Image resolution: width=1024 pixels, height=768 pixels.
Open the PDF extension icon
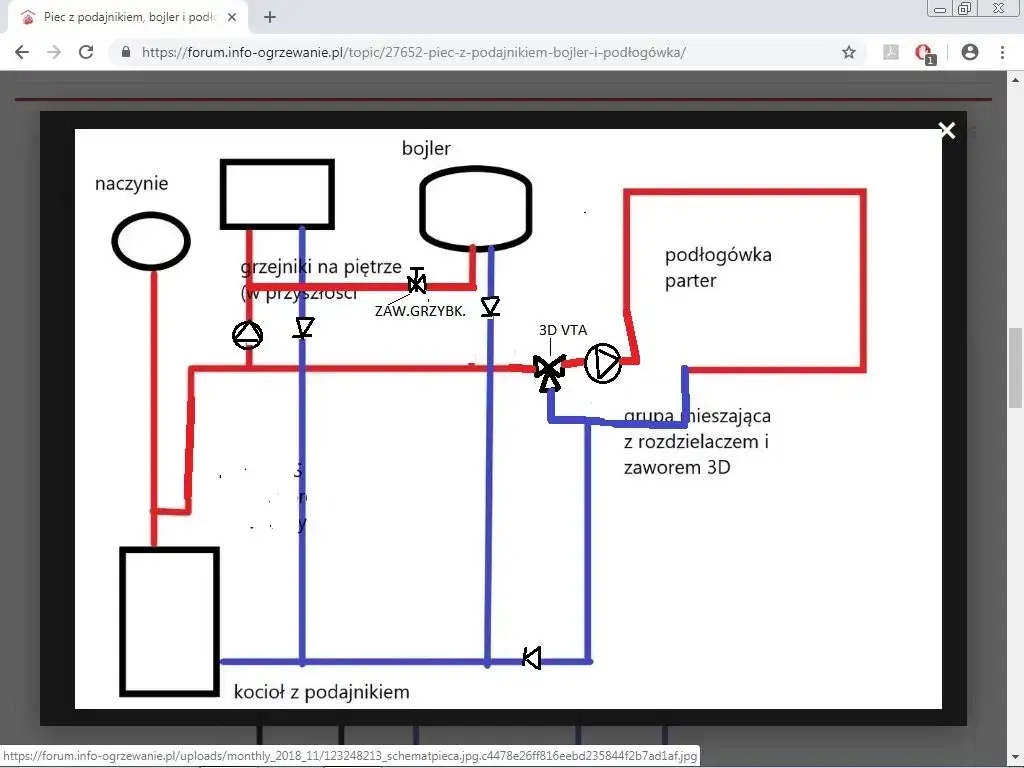tap(891, 52)
